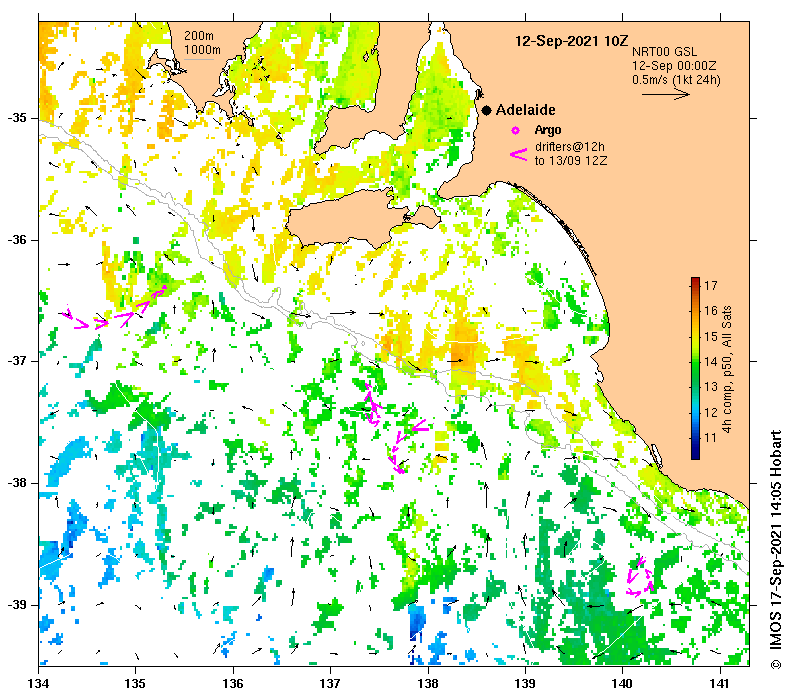Click colorbar tick value 14
Image resolution: width=791 pixels, height=700 pixels.
click(x=711, y=361)
